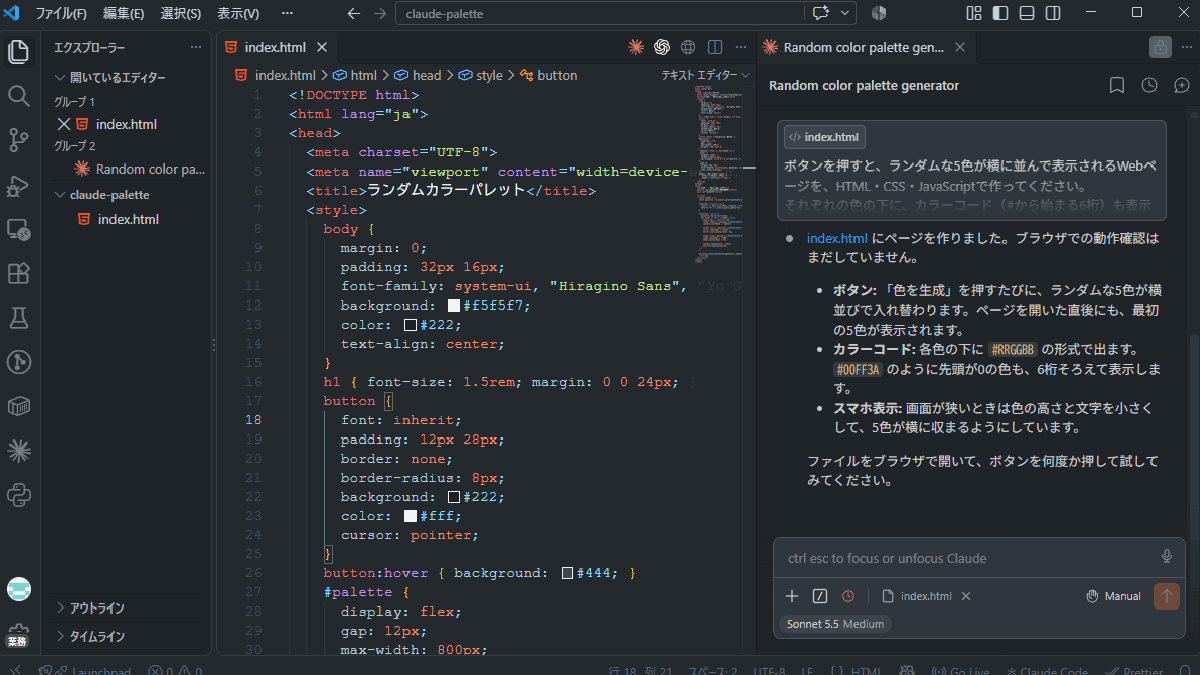1200x675 pixels.
Task: Expand the アウトライン section
Action: [x=127, y=608]
